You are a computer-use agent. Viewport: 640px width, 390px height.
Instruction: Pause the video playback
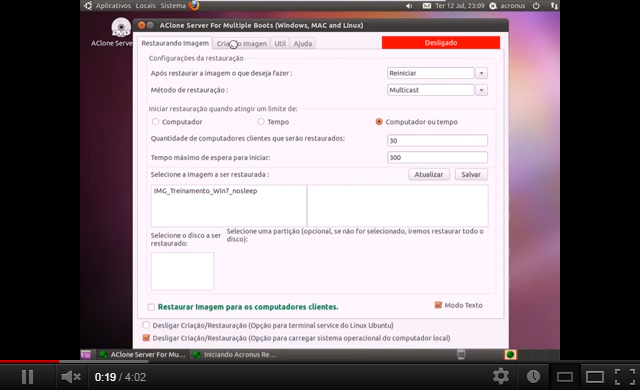(x=27, y=377)
